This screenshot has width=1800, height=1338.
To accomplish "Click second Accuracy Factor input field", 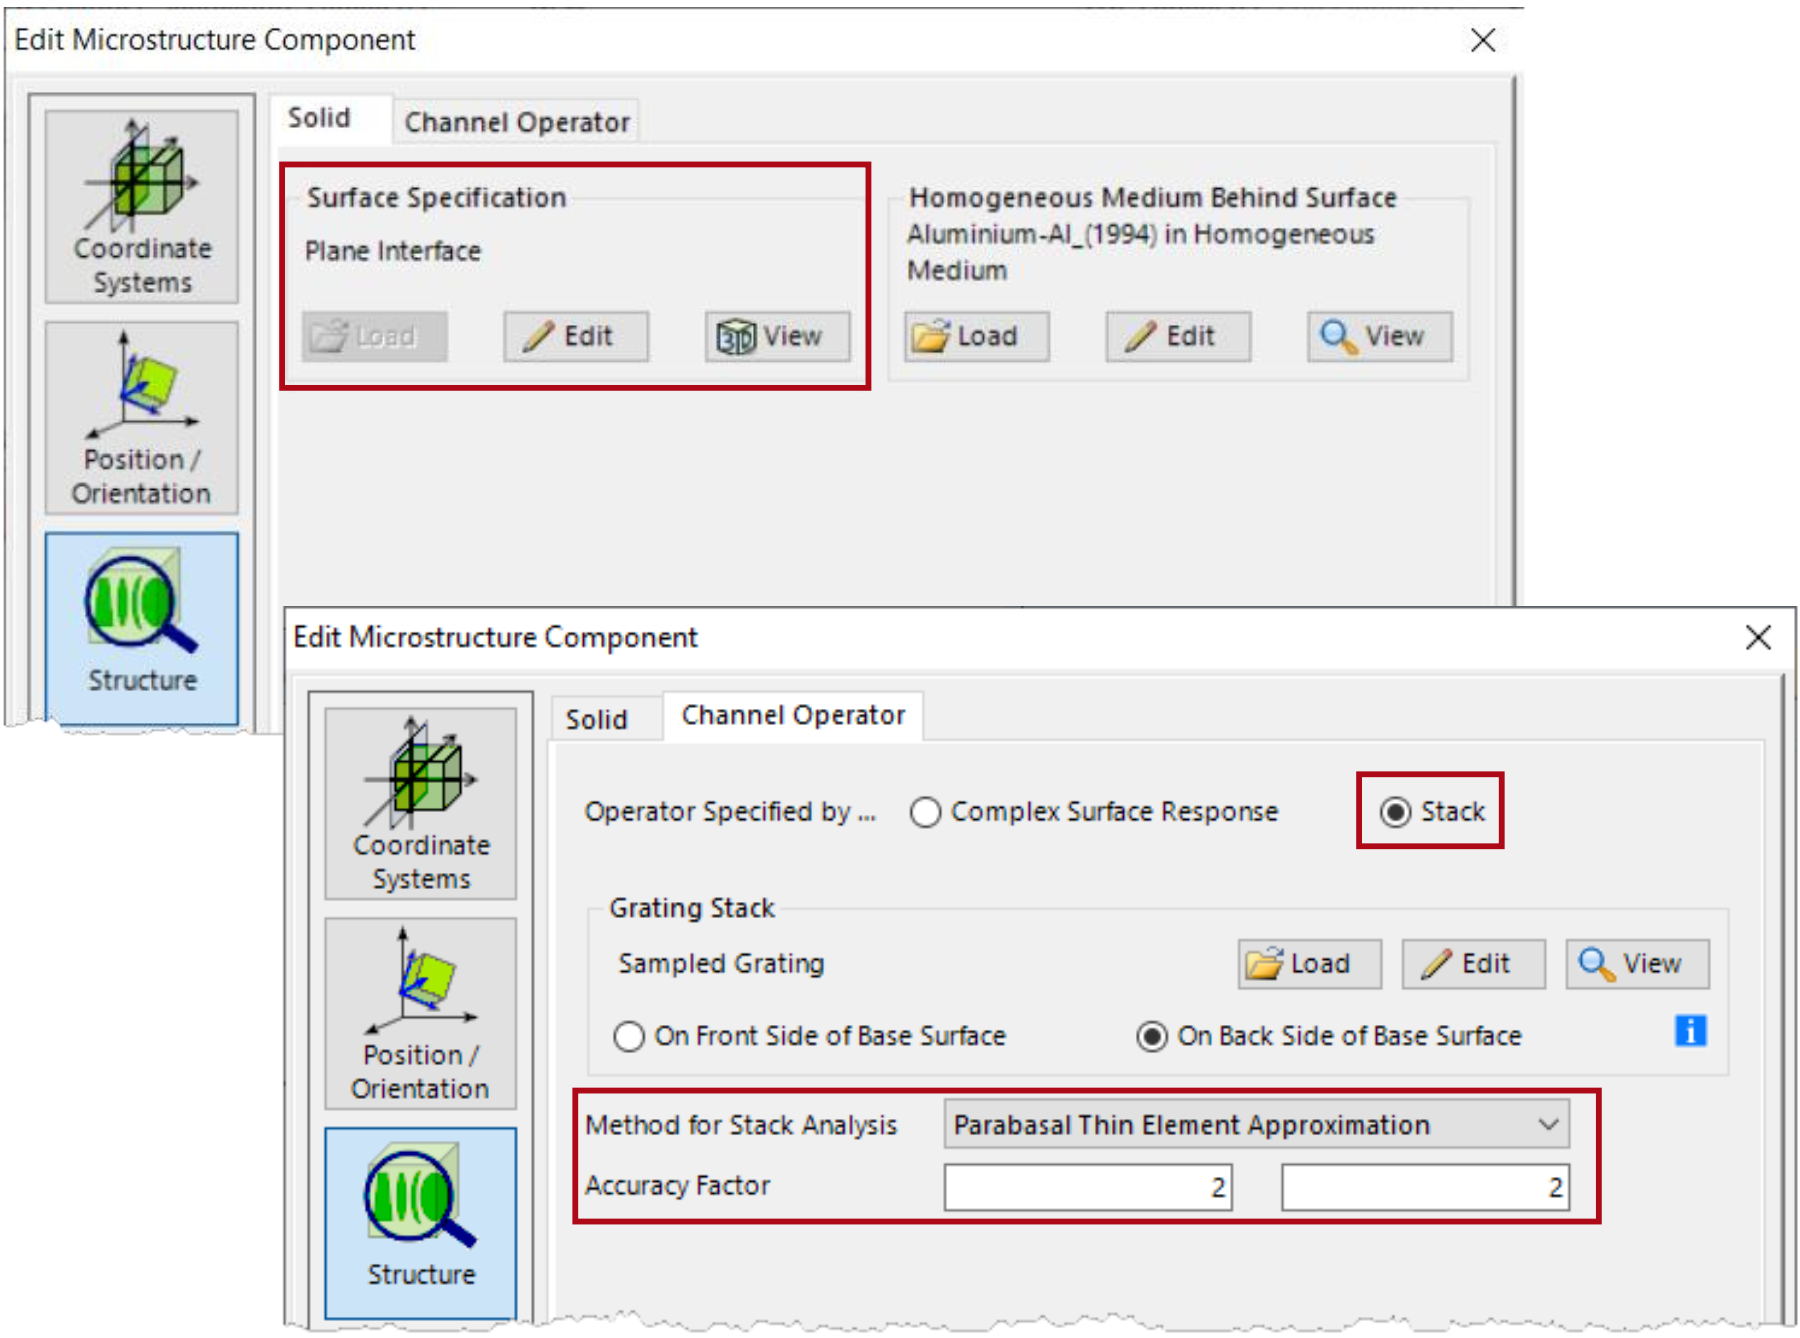I will [x=1426, y=1187].
